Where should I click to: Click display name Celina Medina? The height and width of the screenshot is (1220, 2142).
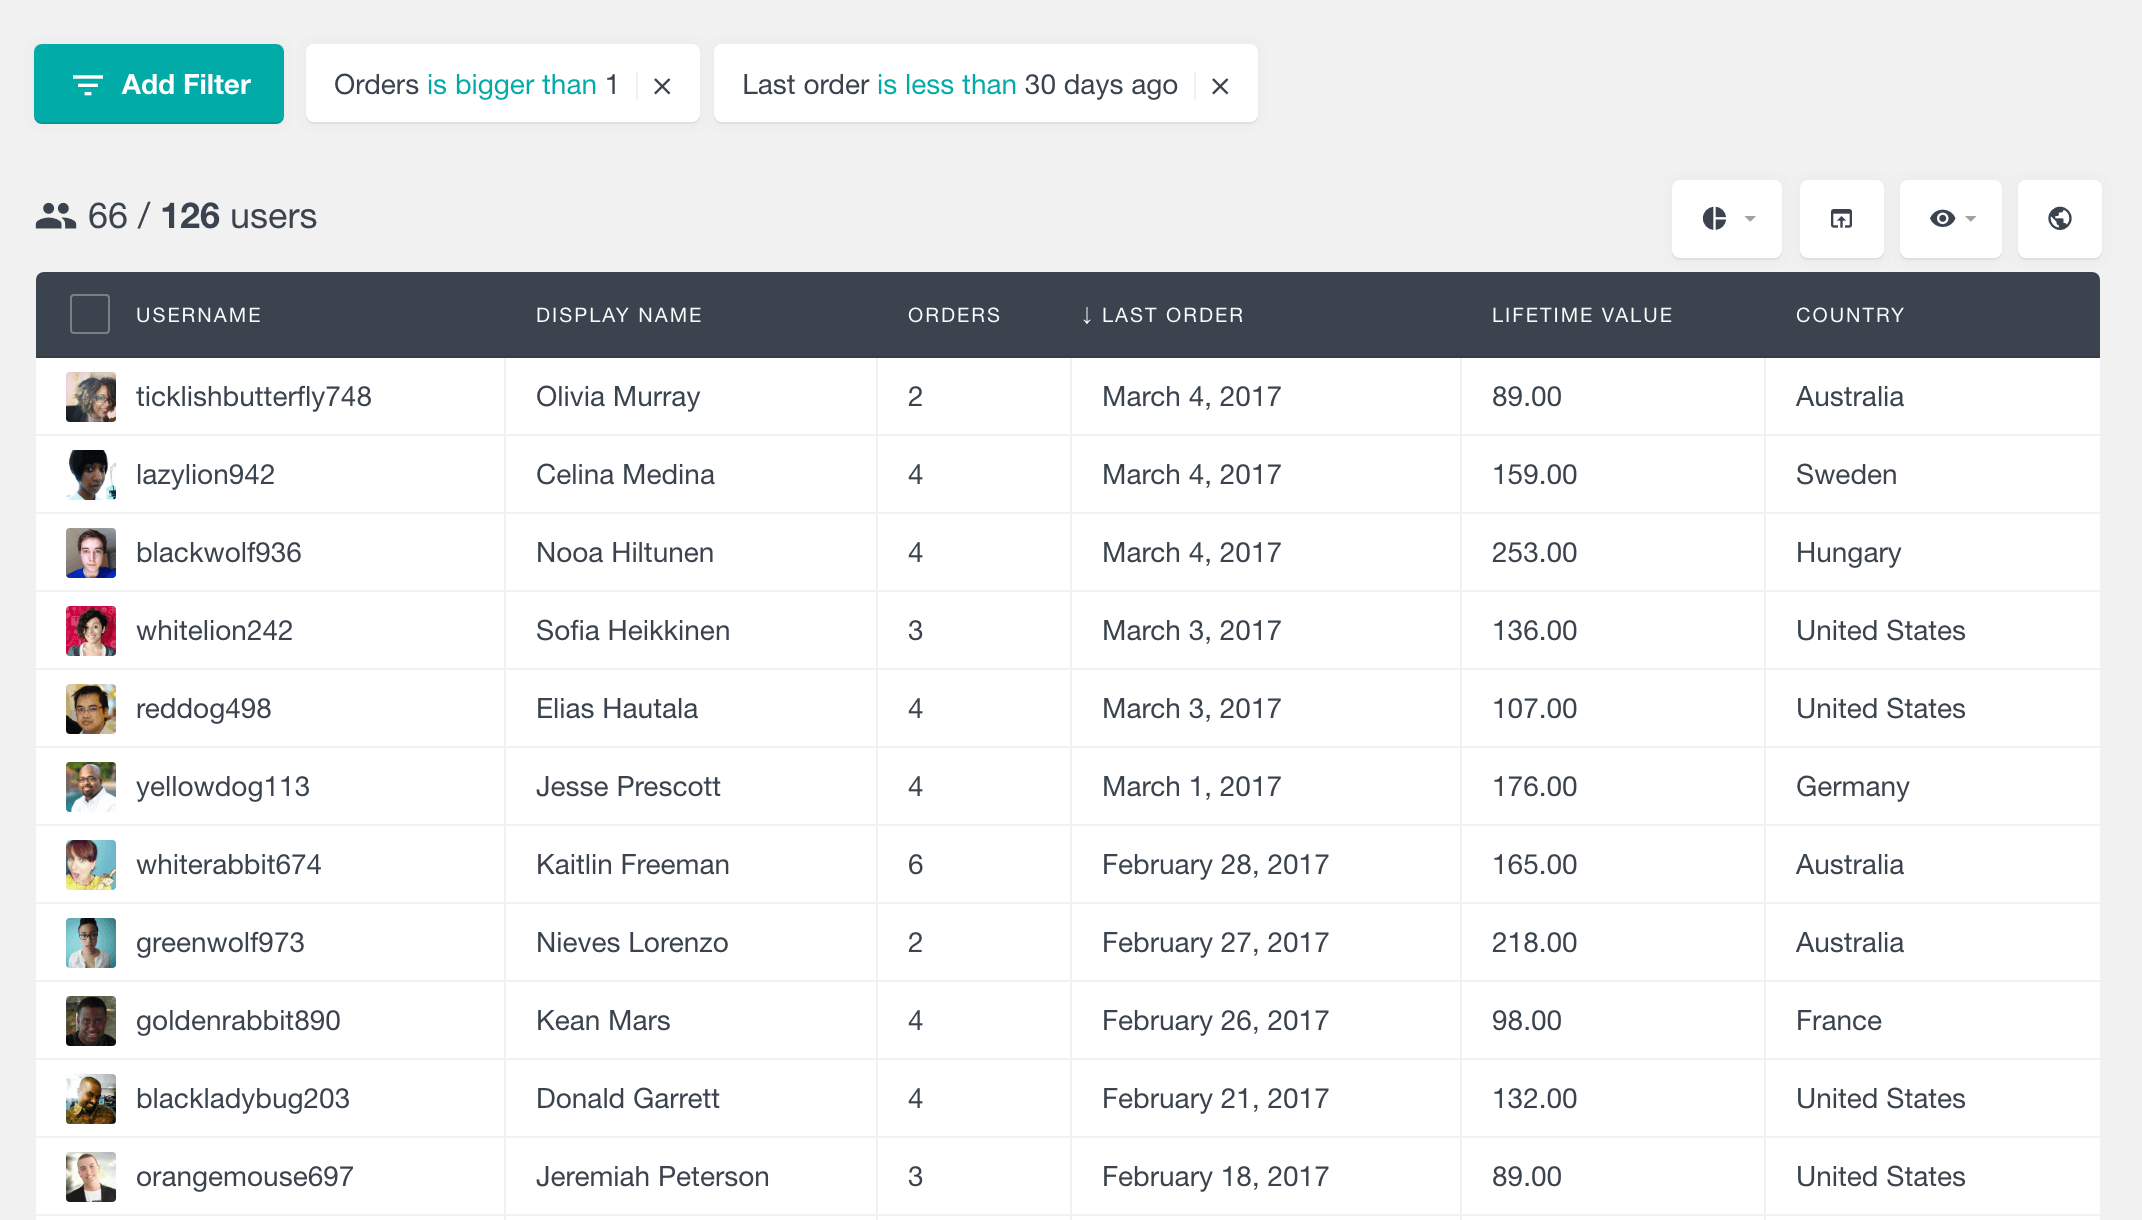[x=625, y=475]
